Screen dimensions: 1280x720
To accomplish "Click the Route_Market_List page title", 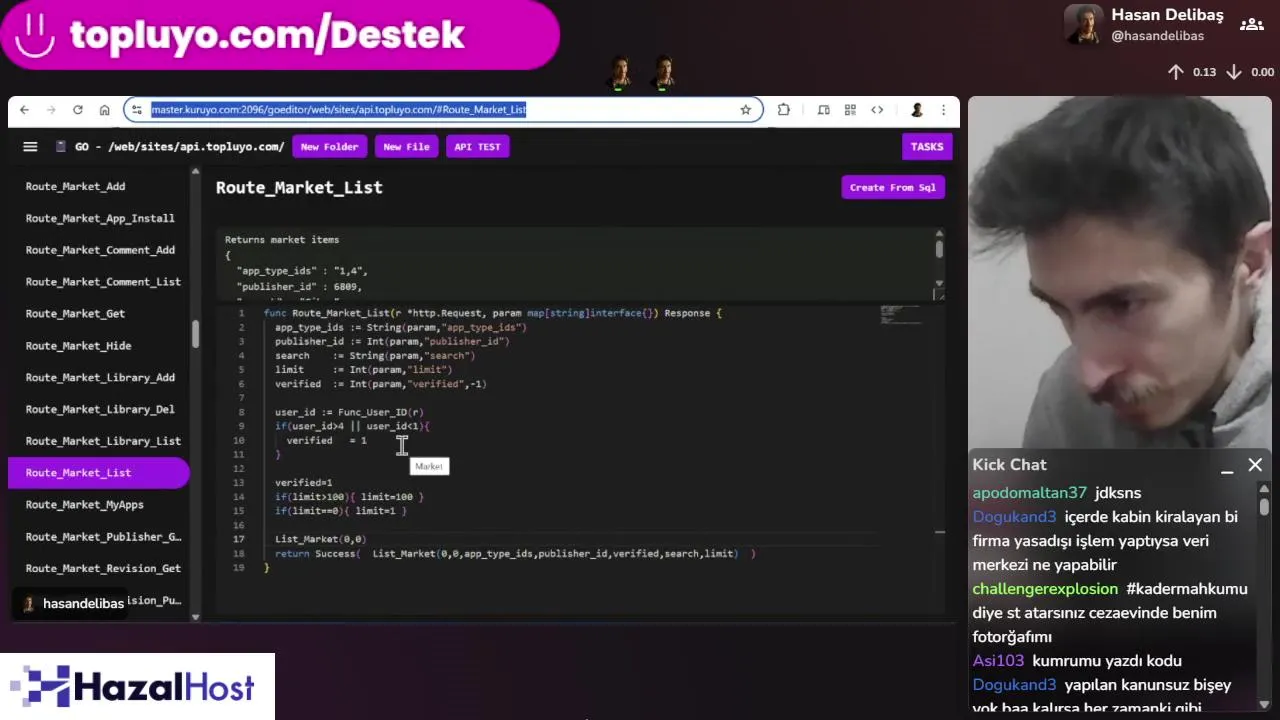I will click(299, 187).
